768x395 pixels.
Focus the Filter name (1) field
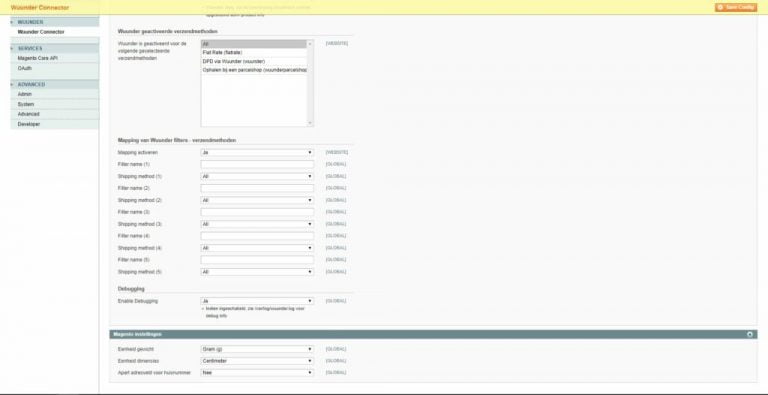(x=257, y=164)
